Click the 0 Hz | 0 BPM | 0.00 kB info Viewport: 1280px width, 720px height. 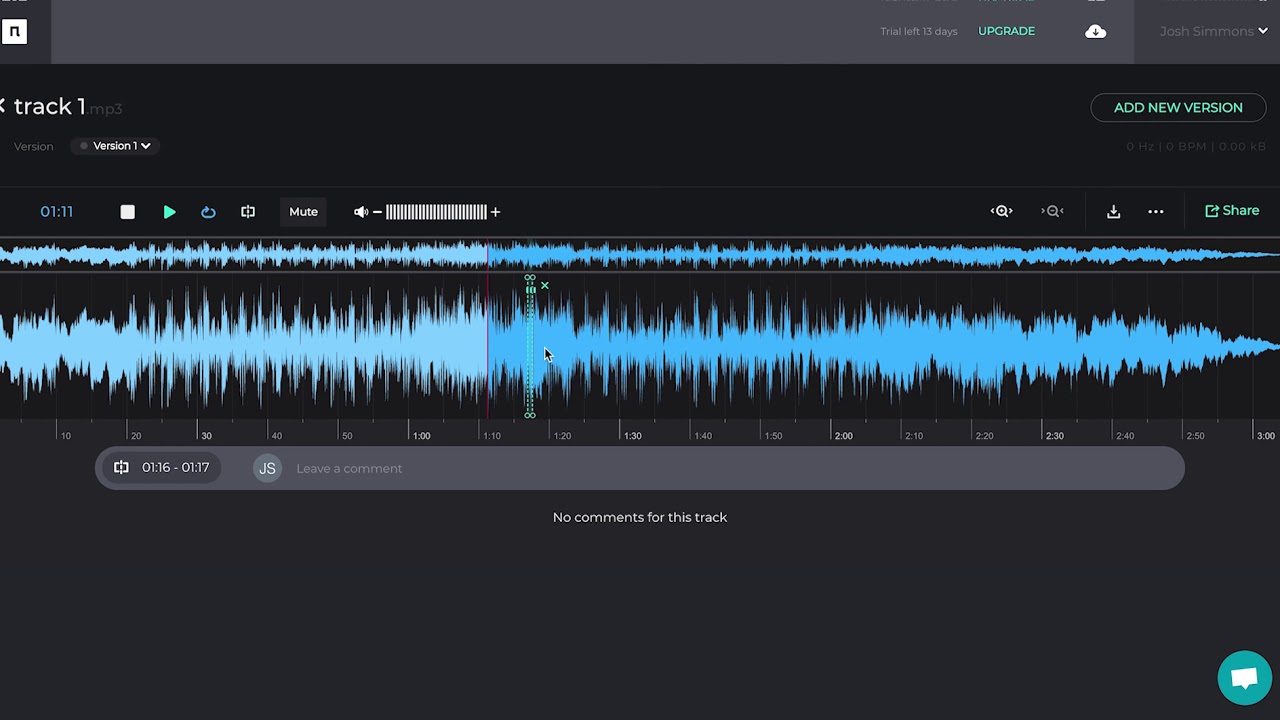tap(1196, 146)
